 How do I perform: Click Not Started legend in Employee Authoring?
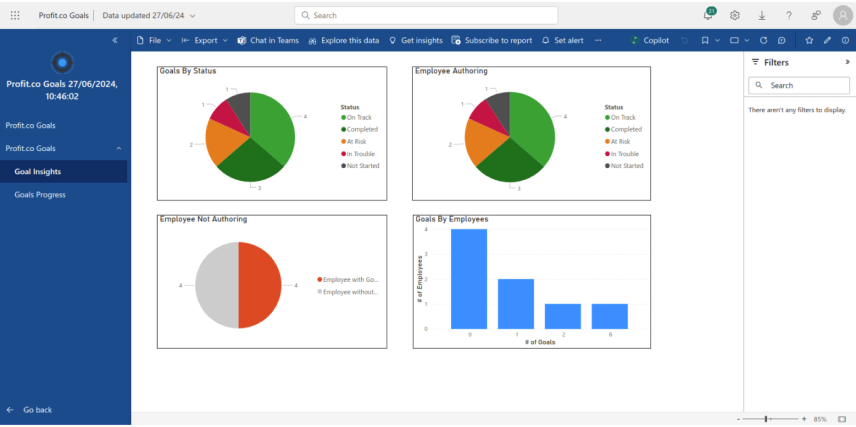(624, 165)
